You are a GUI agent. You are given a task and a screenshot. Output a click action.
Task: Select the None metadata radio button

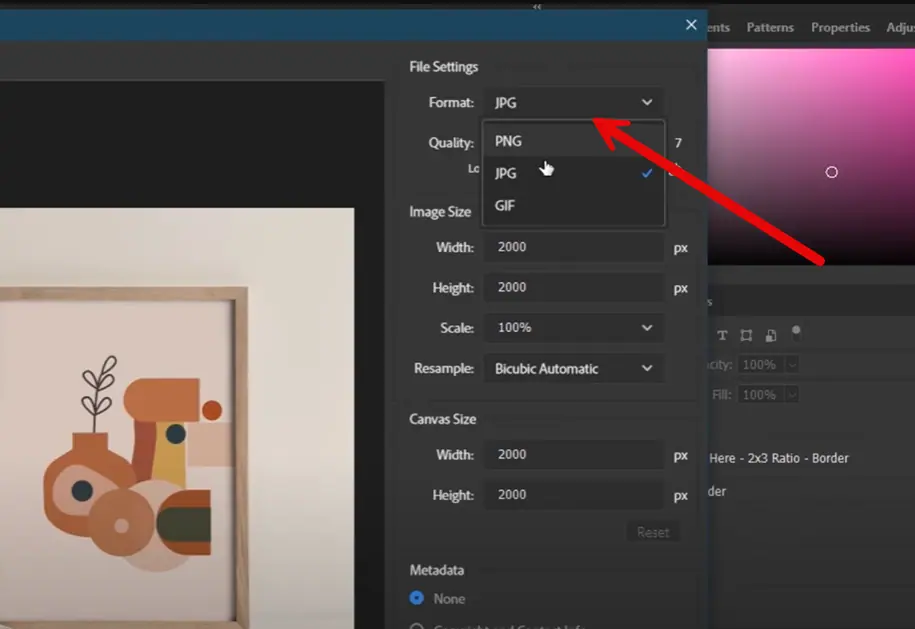[417, 598]
